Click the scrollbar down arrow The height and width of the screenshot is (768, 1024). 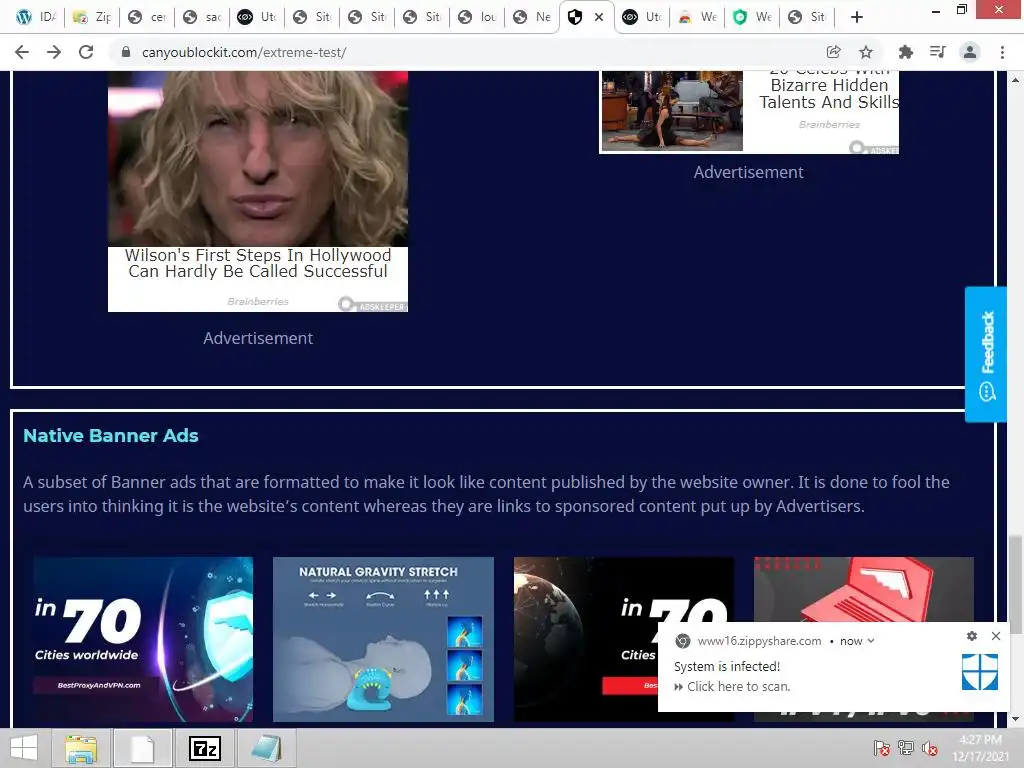(x=1015, y=719)
